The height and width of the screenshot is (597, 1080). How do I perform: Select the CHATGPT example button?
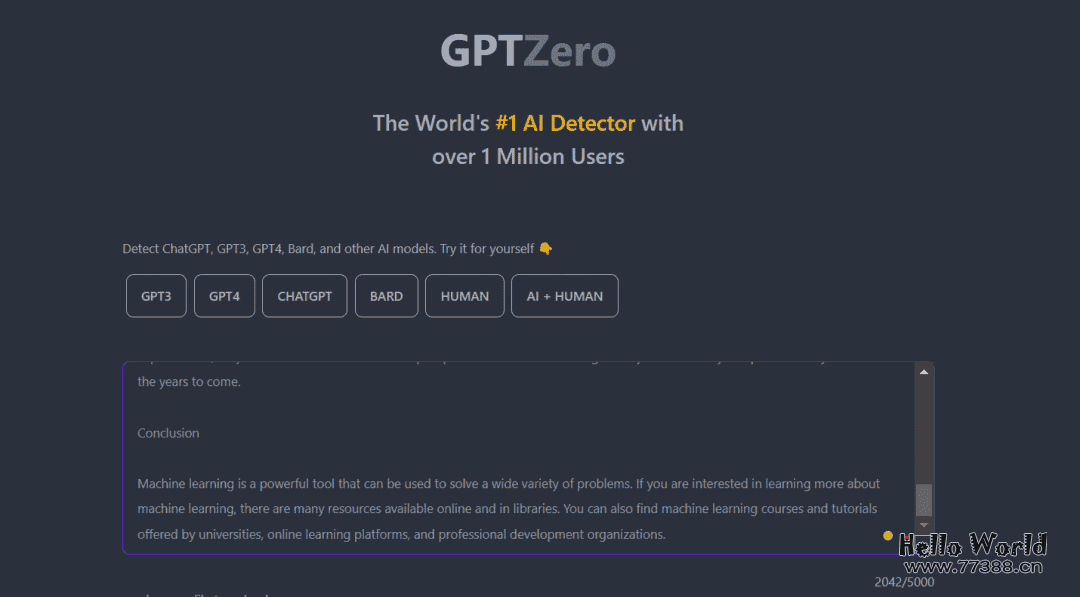(x=304, y=296)
